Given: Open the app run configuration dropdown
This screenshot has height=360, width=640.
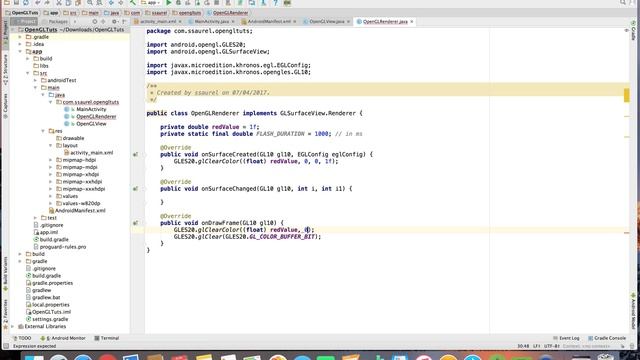Looking at the screenshot, I should point(151,2).
